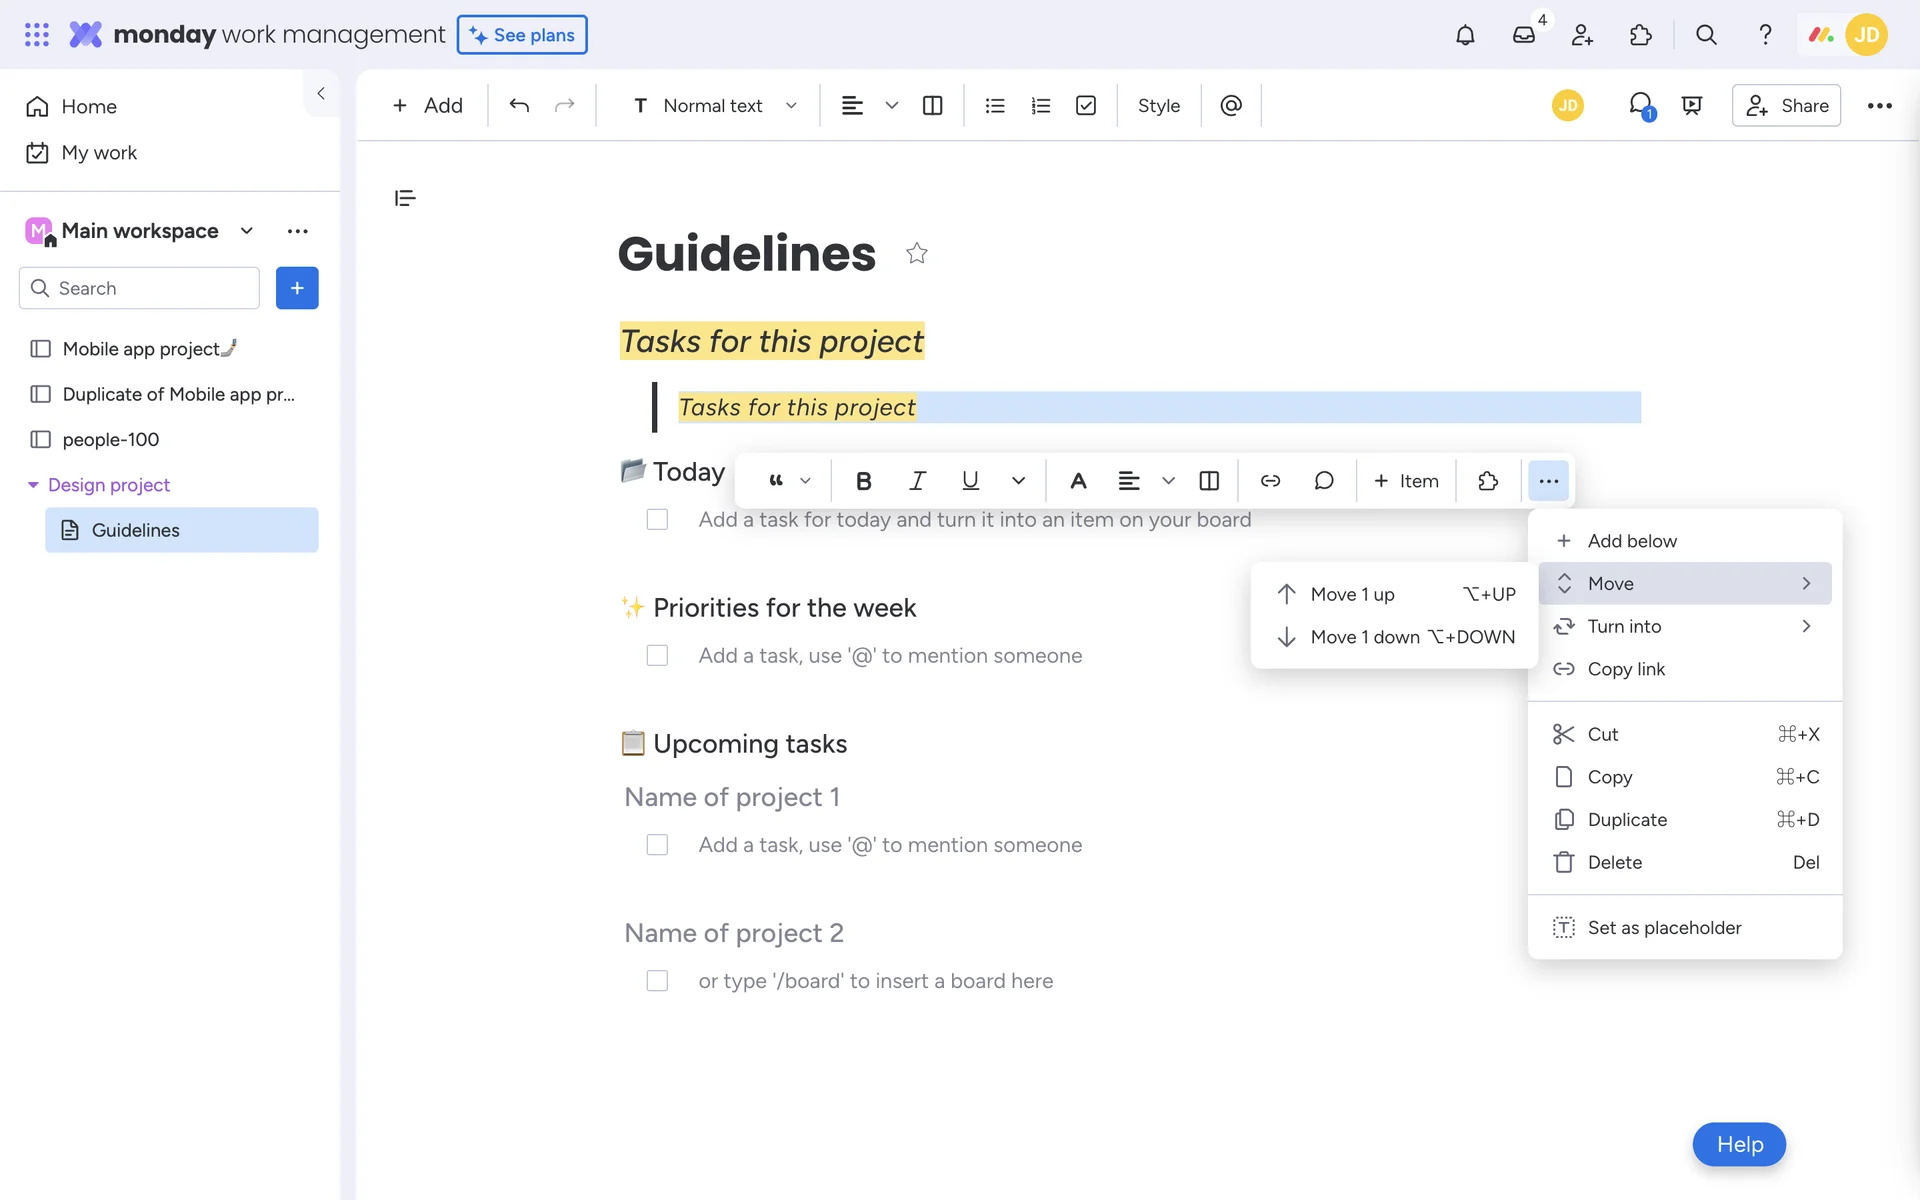Check the Priorities for the week checkbox
This screenshot has height=1200, width=1920.
point(657,656)
